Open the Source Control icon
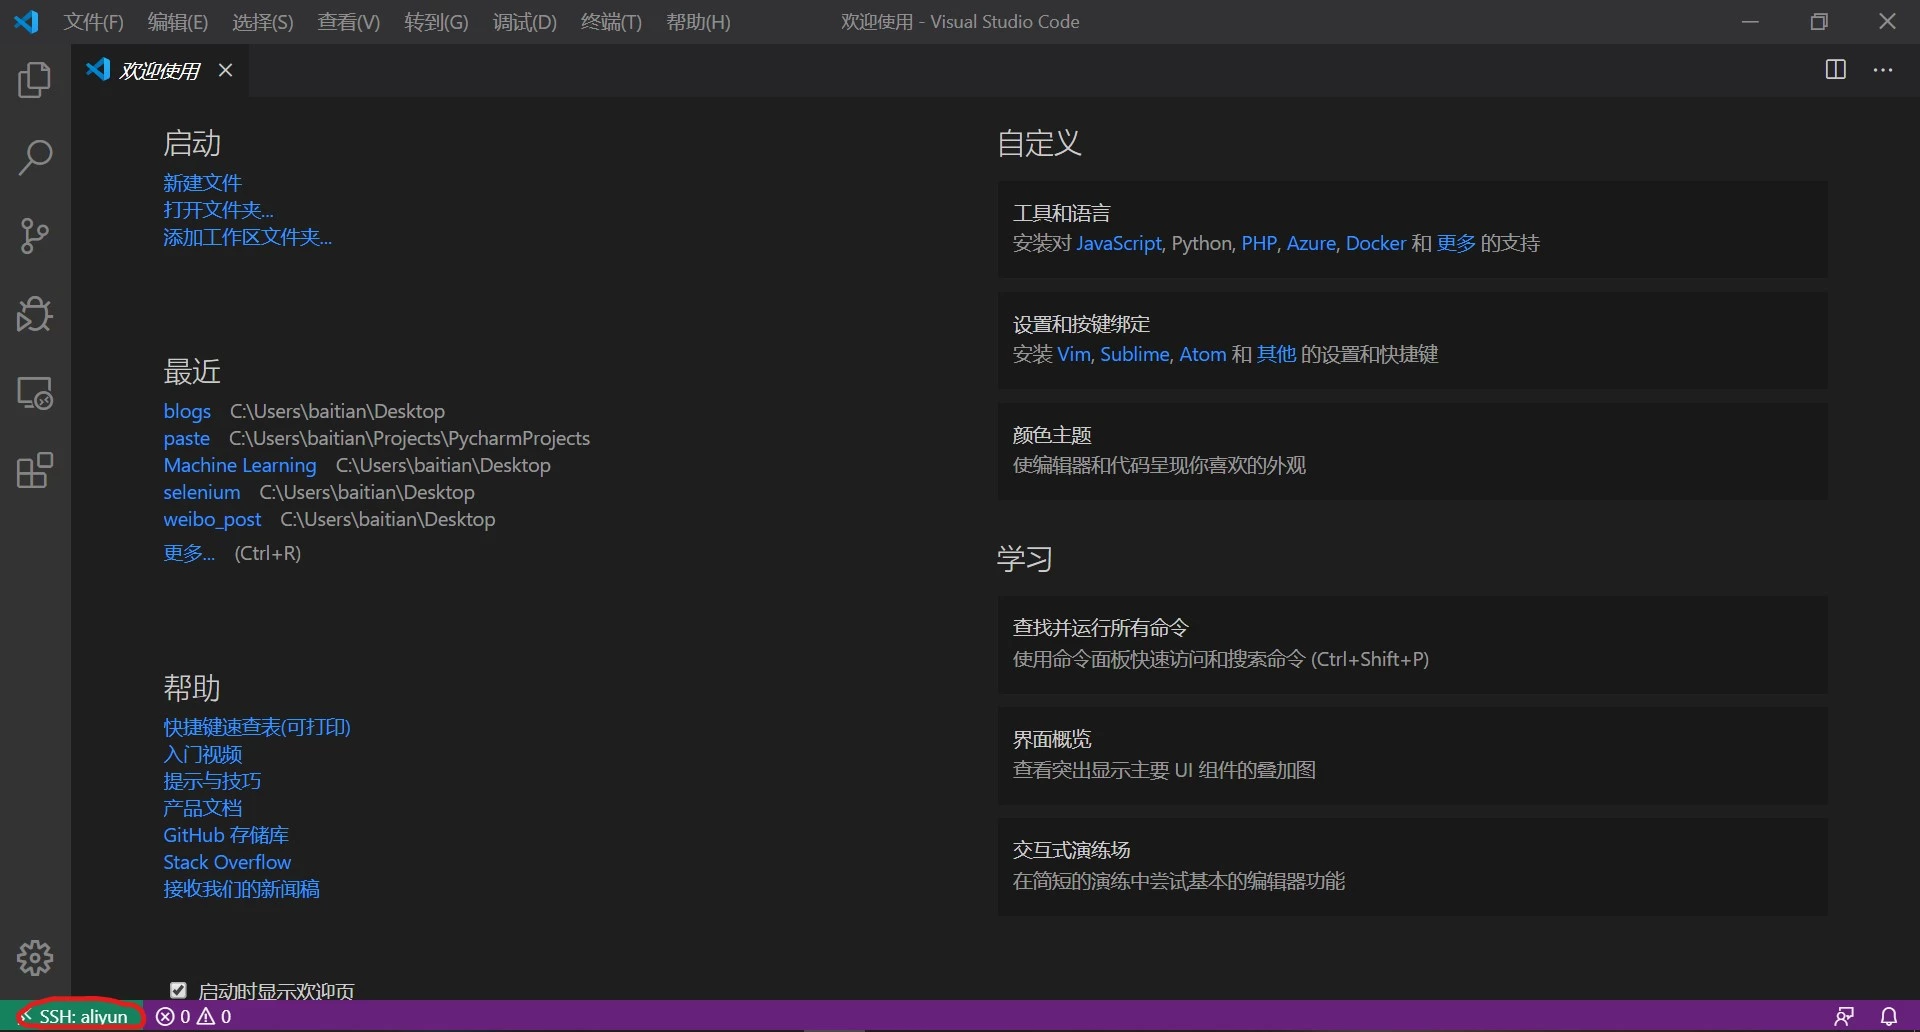This screenshot has height=1032, width=1920. 35,236
